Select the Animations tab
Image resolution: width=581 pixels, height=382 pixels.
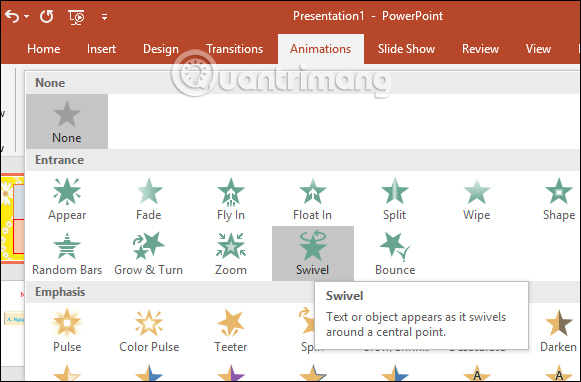321,49
